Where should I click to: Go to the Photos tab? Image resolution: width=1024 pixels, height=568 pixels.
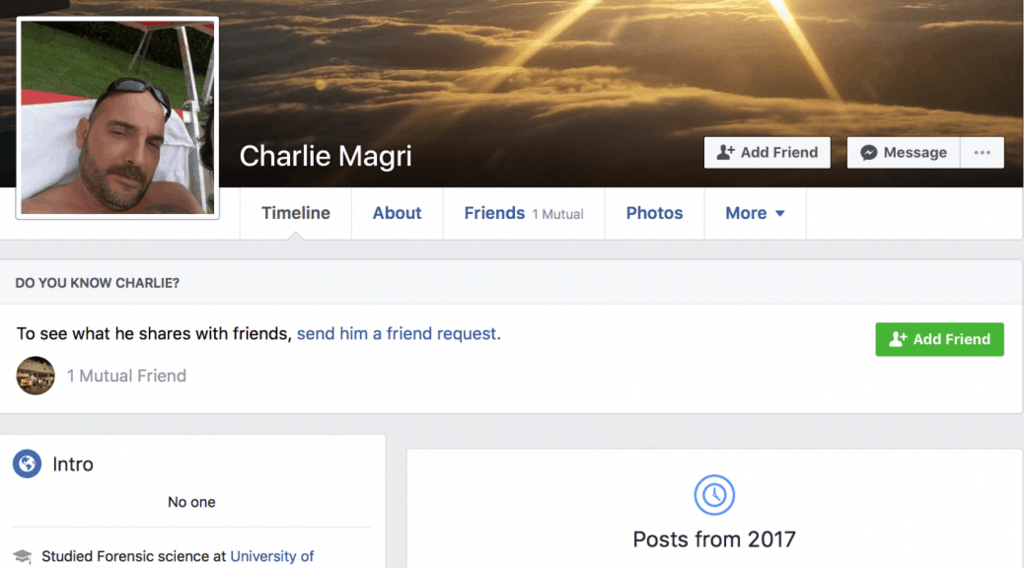tap(654, 213)
